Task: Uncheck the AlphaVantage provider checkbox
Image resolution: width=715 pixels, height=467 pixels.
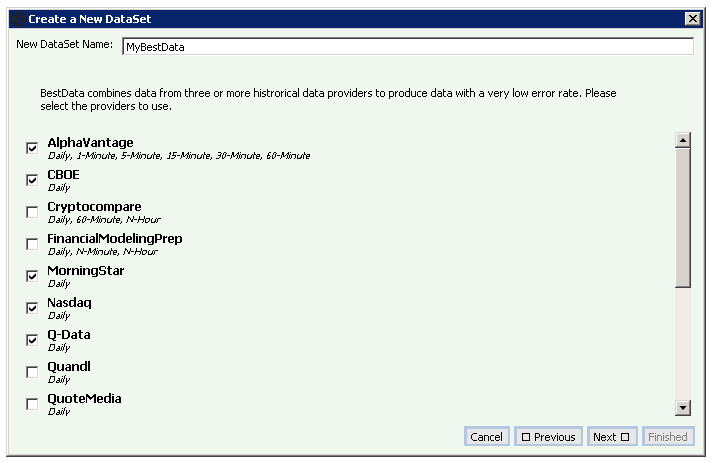Action: pyautogui.click(x=32, y=148)
